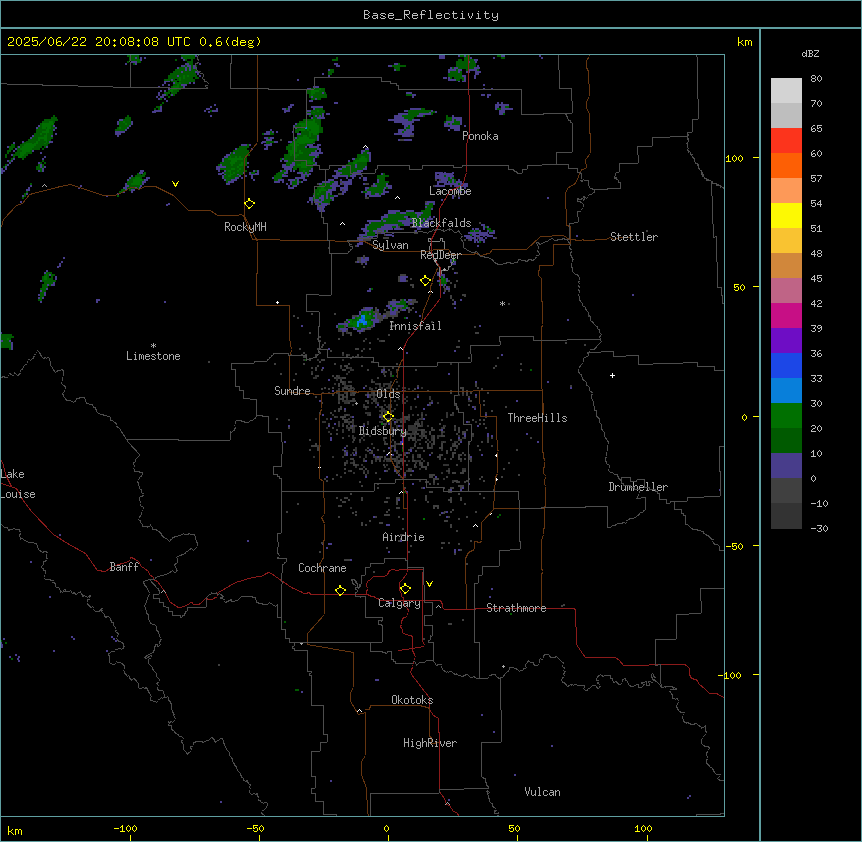Click the red 60 dBZ legend swatch

[786, 141]
